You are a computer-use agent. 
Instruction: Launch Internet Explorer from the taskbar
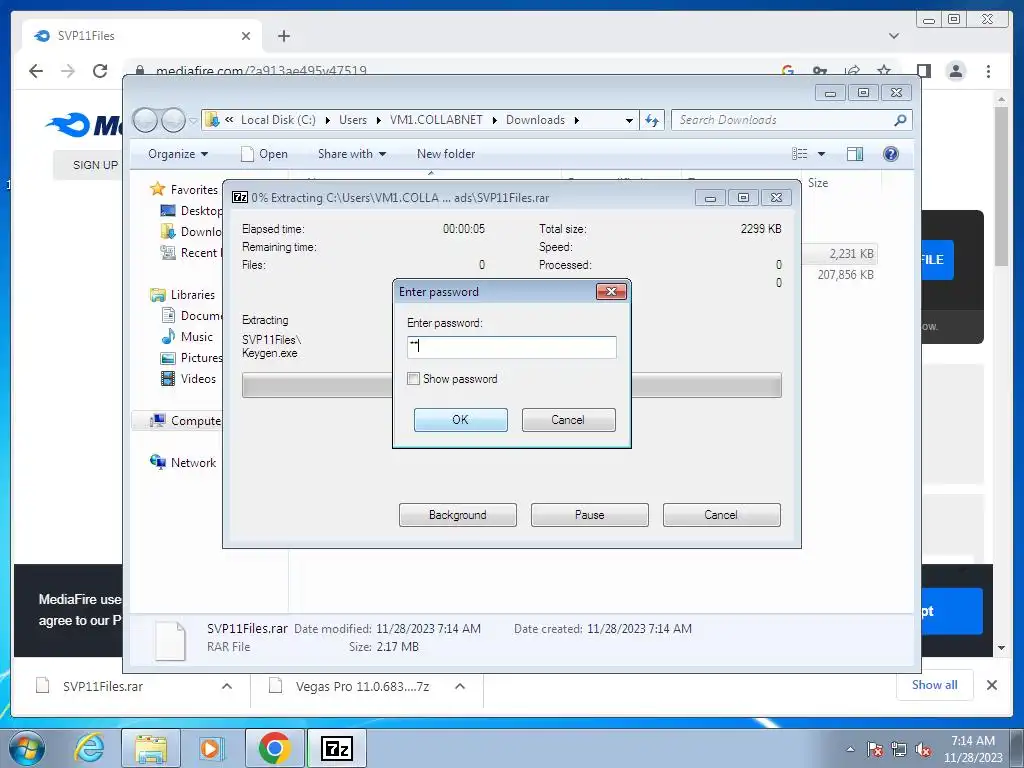(x=89, y=748)
